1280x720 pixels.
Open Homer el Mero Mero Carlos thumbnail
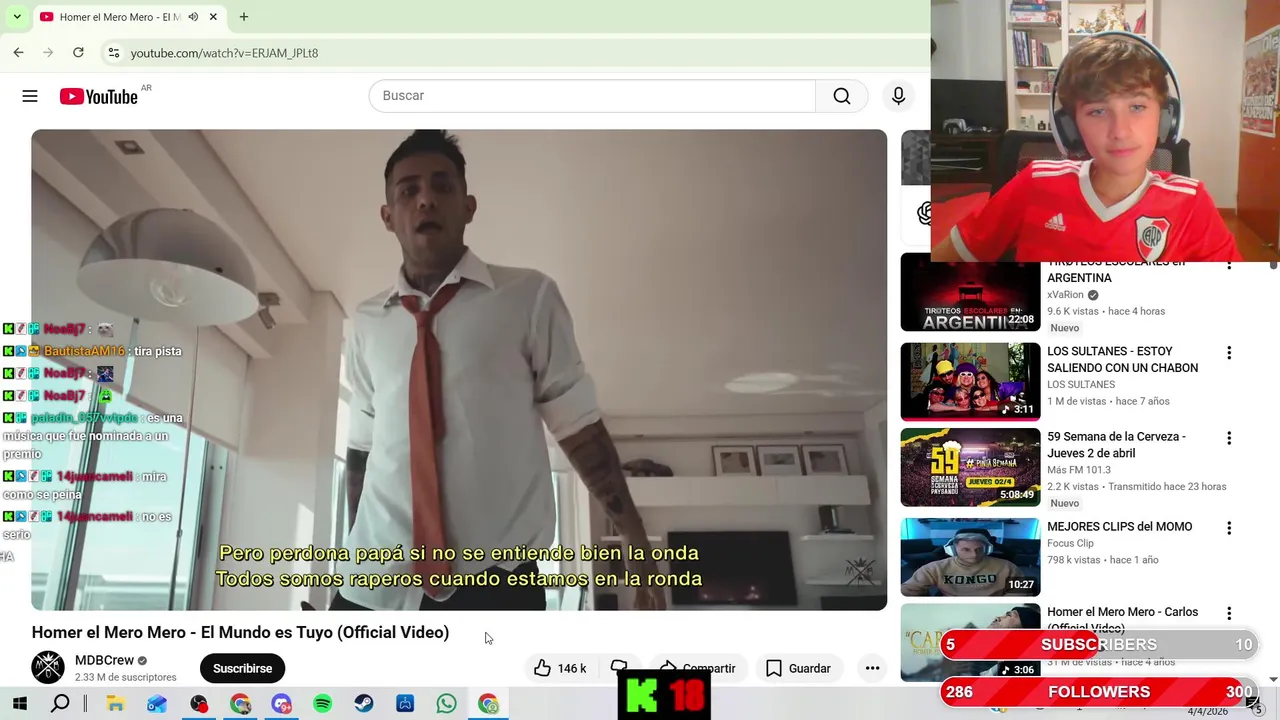point(970,642)
